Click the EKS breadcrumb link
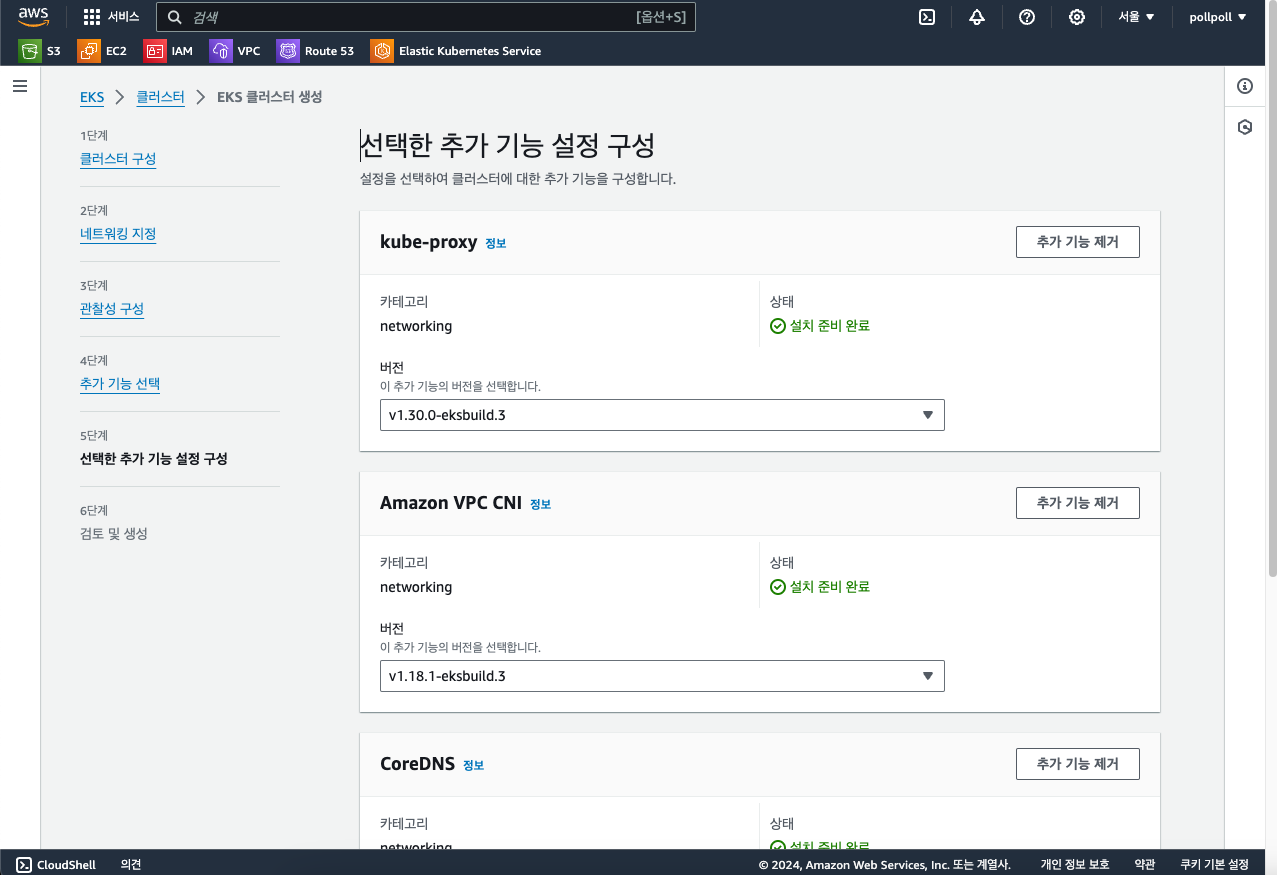 [x=92, y=97]
